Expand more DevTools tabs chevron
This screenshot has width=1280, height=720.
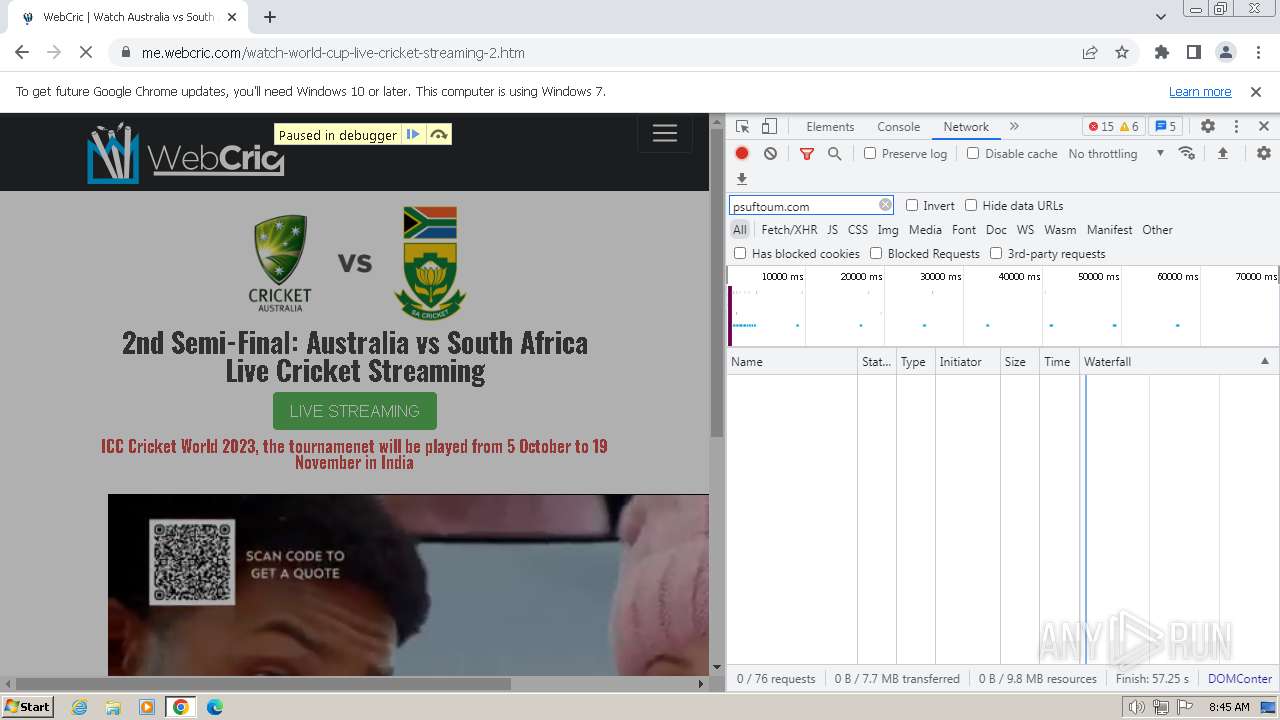pyautogui.click(x=1014, y=127)
